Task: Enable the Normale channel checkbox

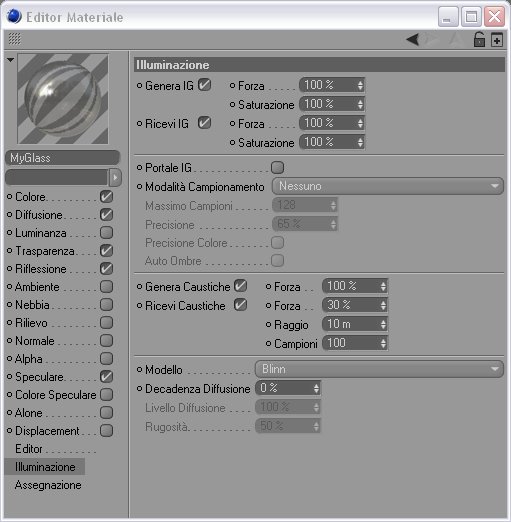Action: 106,341
